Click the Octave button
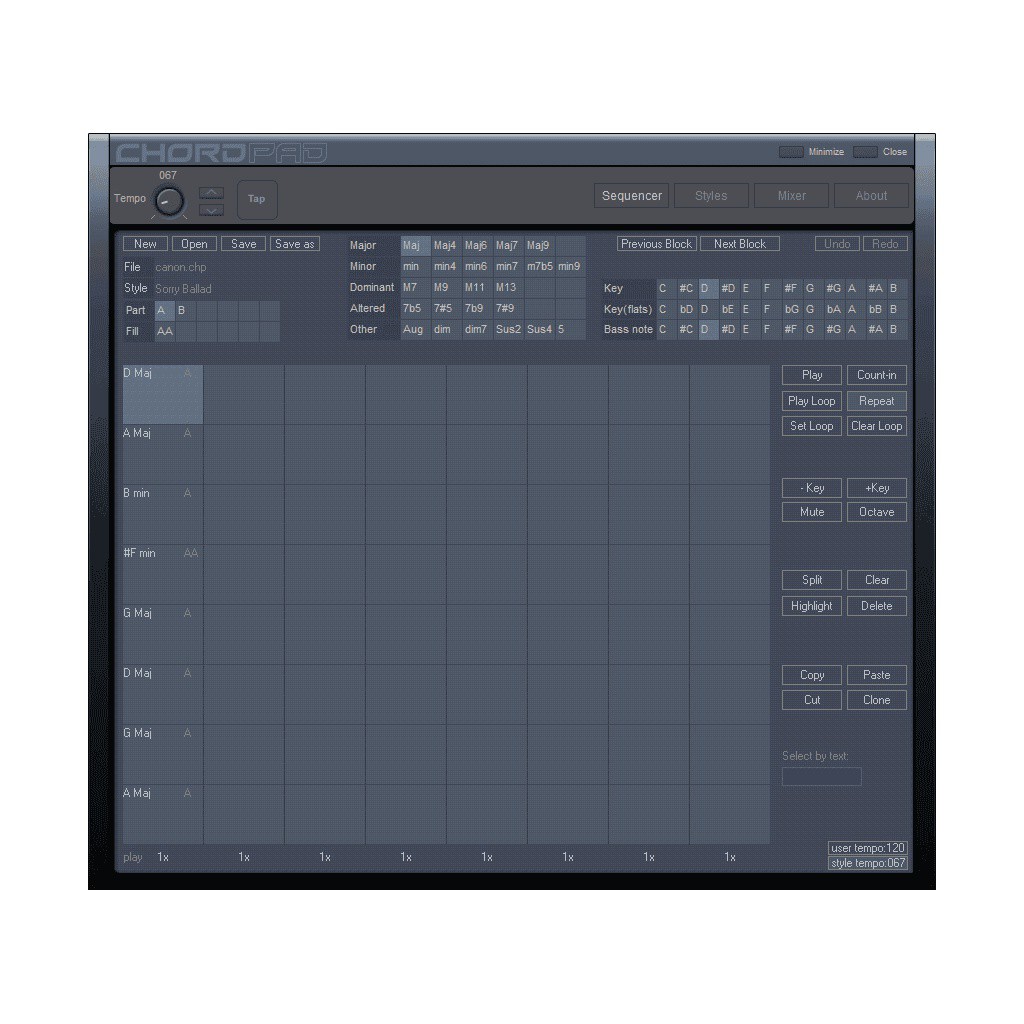The width and height of the screenshot is (1024, 1024). coord(876,512)
